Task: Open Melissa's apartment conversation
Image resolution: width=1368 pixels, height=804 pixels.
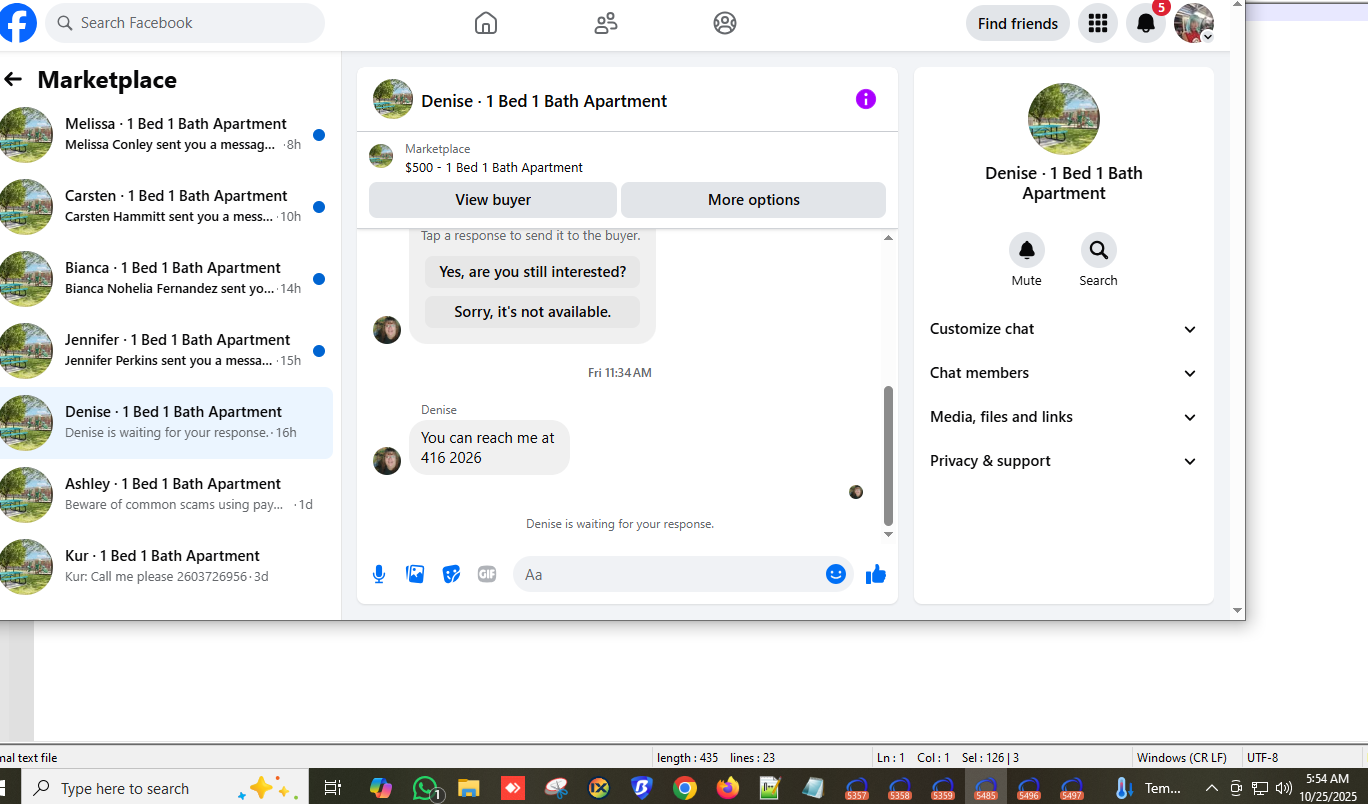Action: click(x=164, y=135)
